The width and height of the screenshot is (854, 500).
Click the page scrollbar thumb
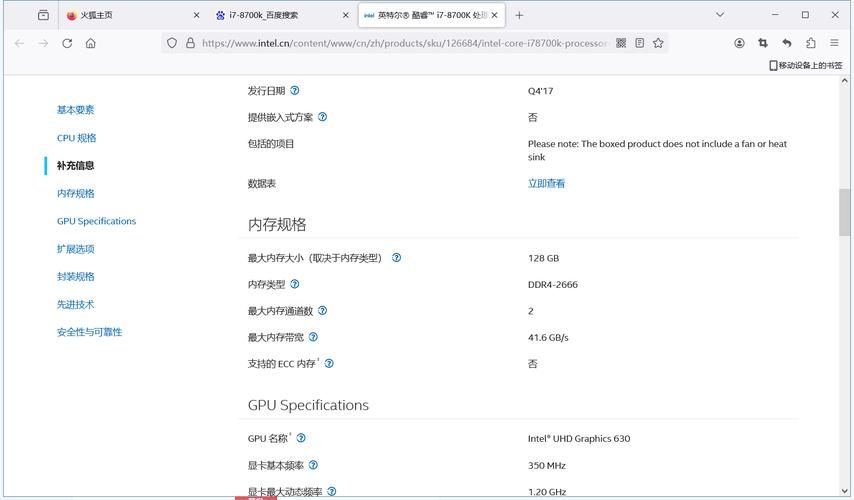(x=844, y=212)
